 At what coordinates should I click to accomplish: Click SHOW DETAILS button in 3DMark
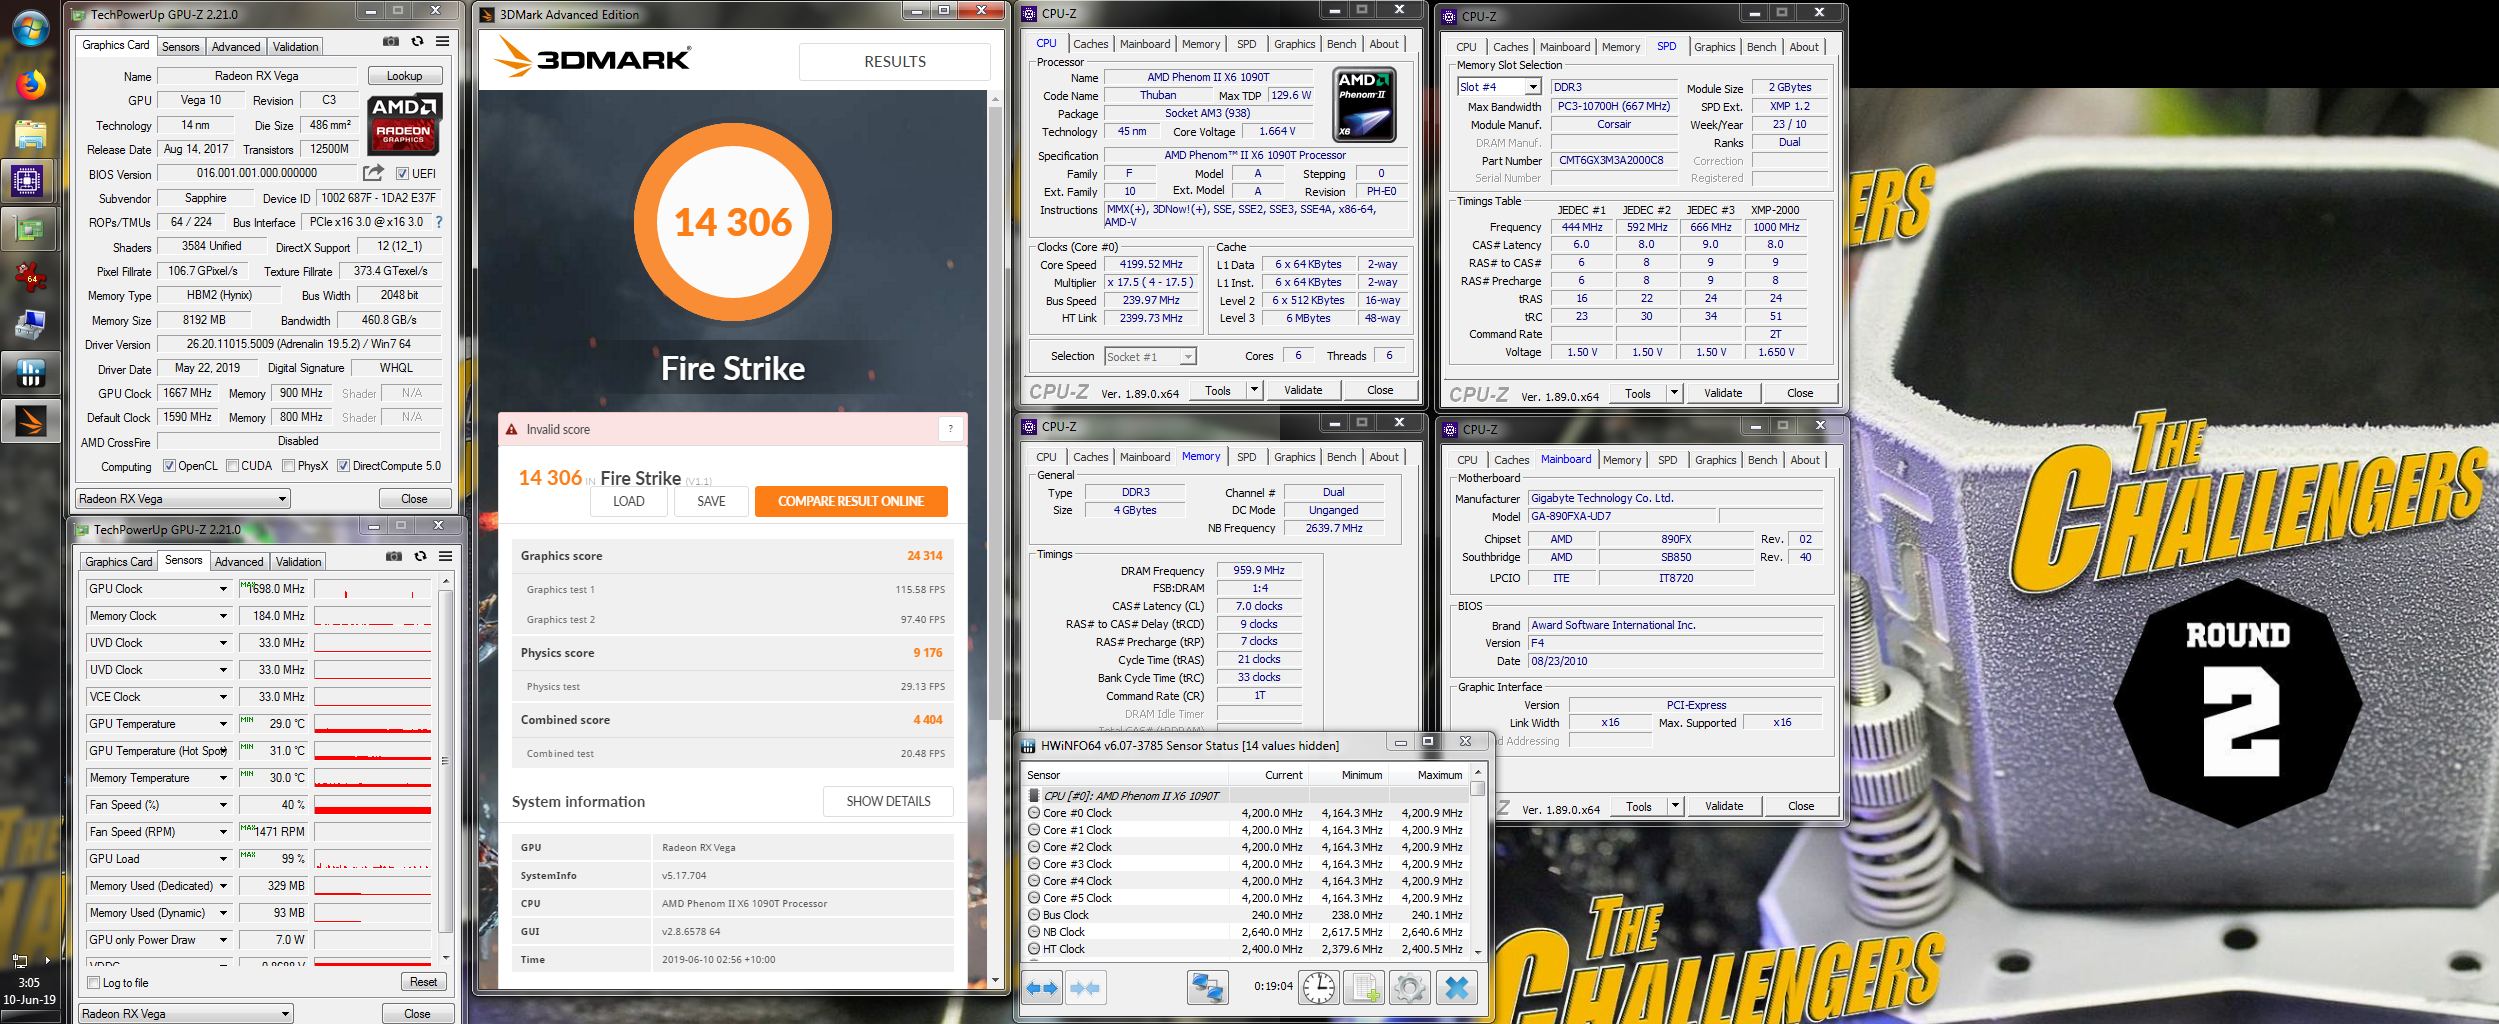point(889,801)
